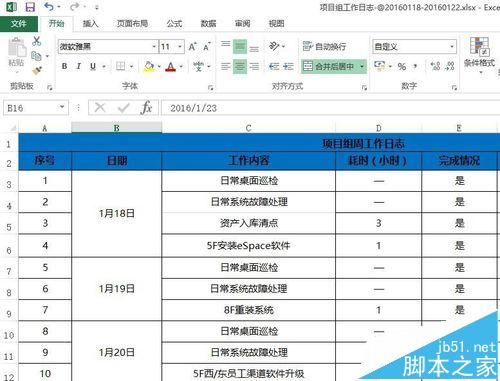Click the Insert Function fx button
This screenshot has height=381, width=500.
(x=146, y=108)
